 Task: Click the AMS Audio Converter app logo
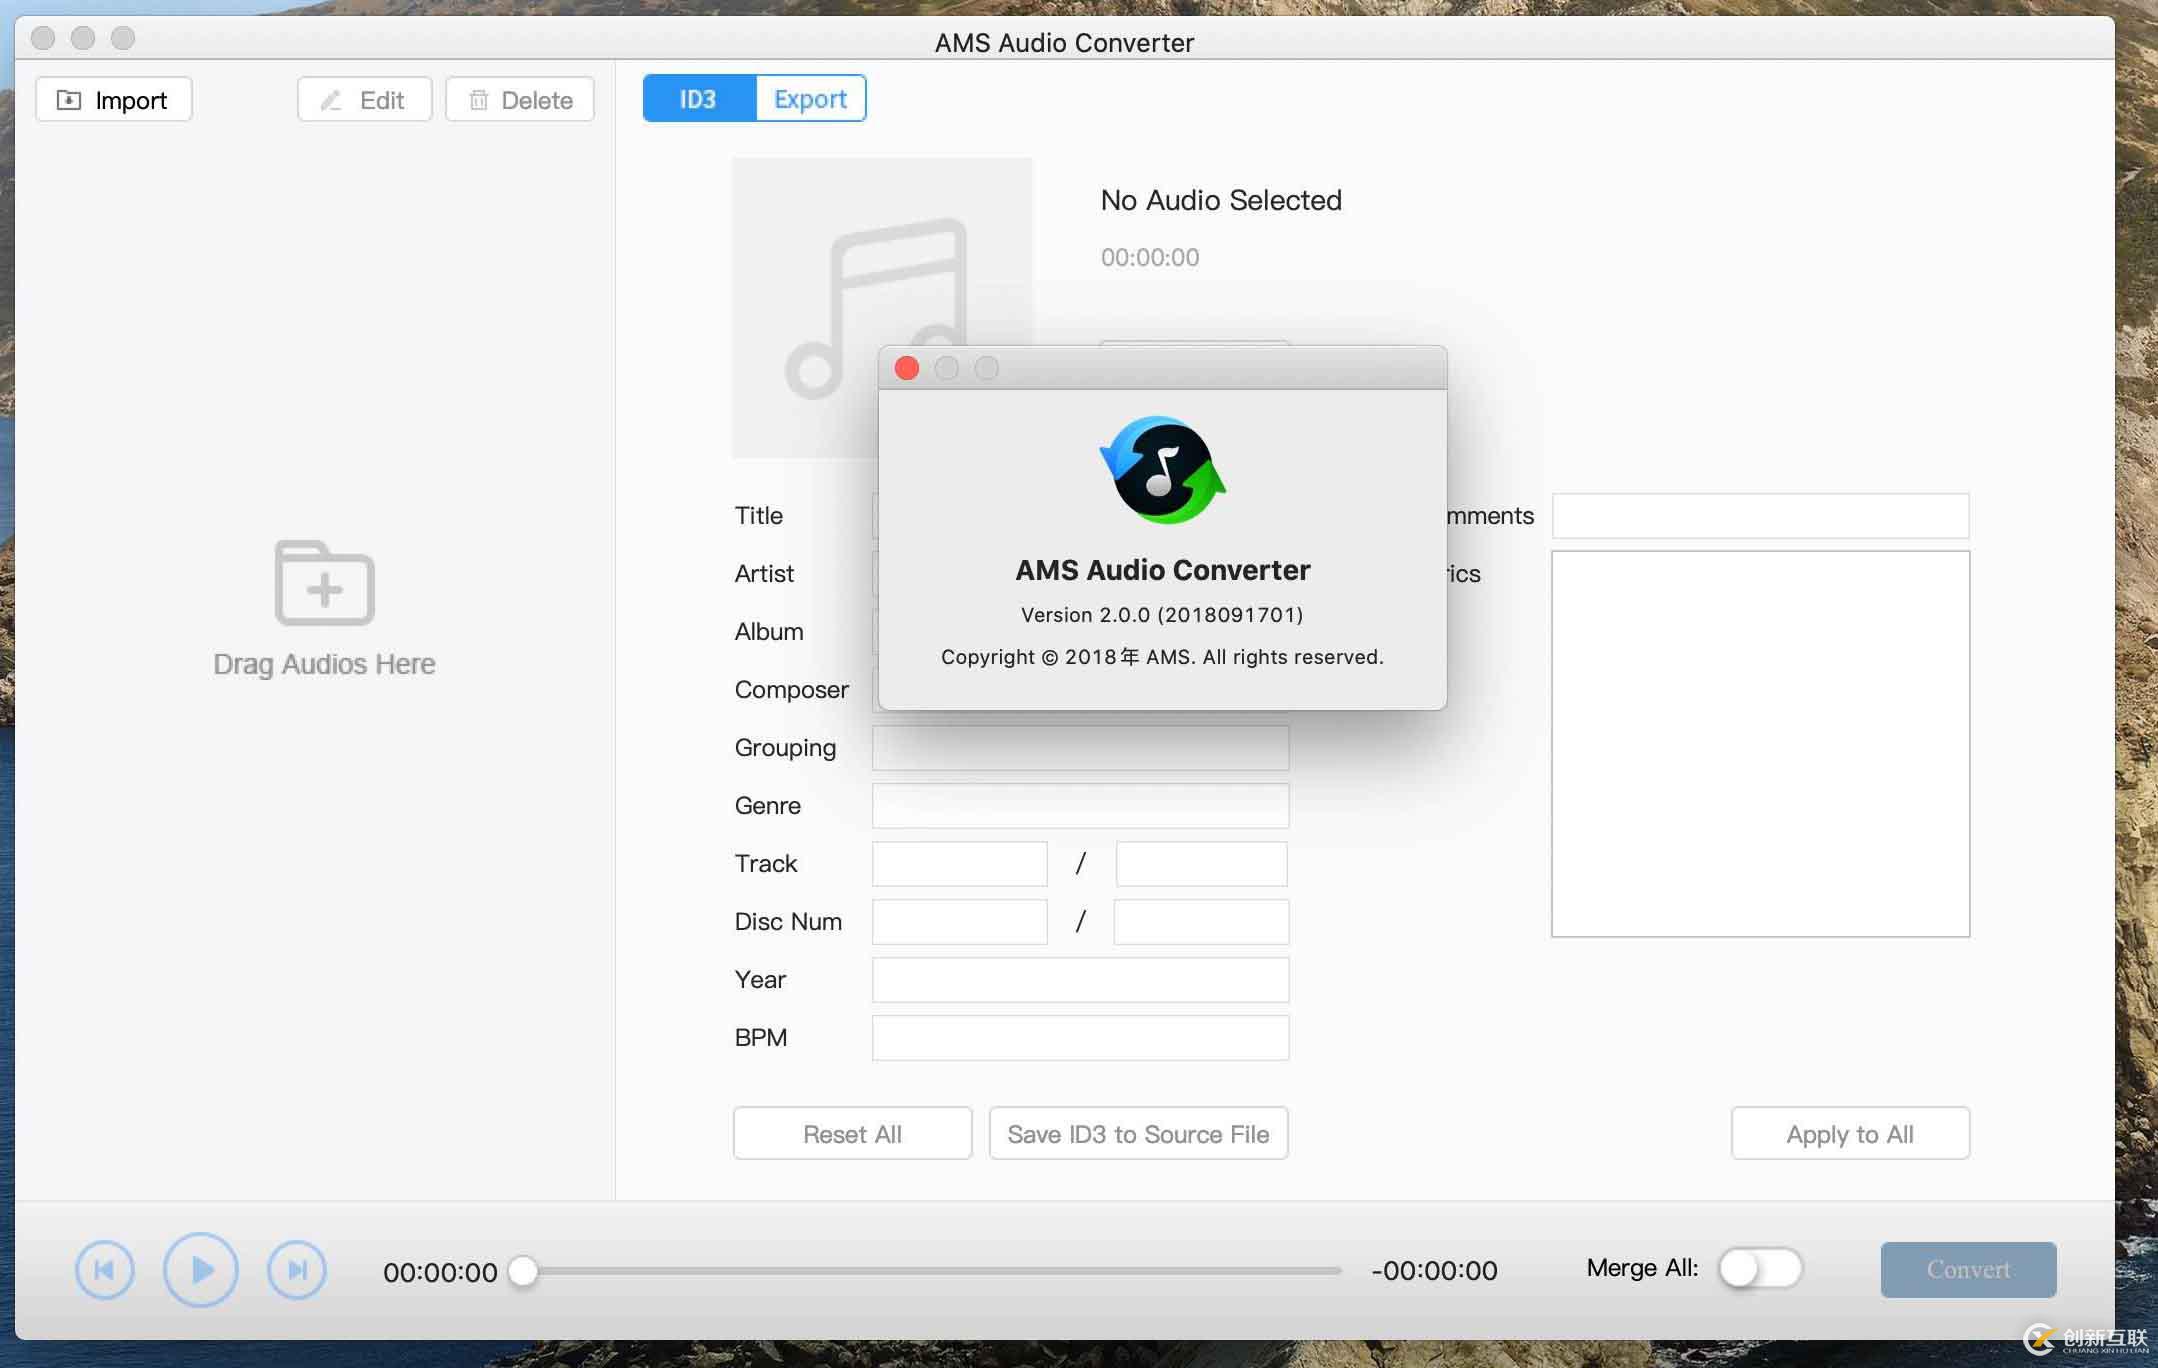pos(1162,470)
